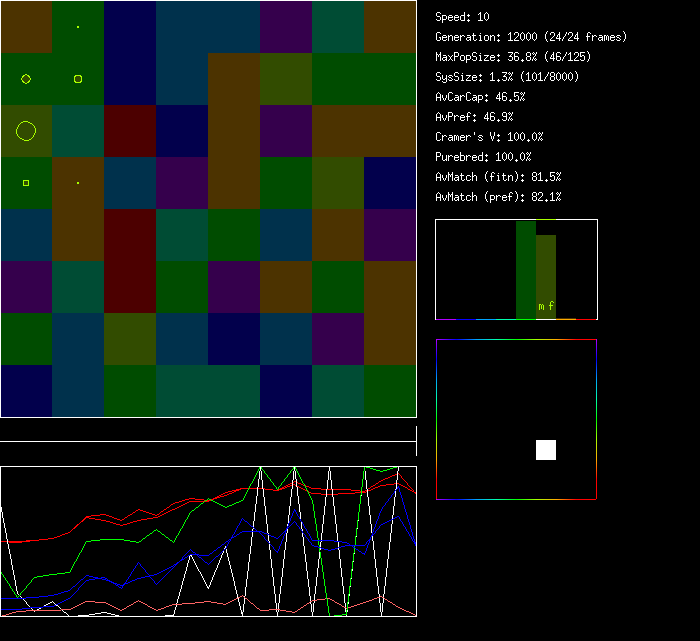Screen dimensions: 700x641
Task: Click the 'f' label in the histogram
Action: pyautogui.click(x=551, y=307)
